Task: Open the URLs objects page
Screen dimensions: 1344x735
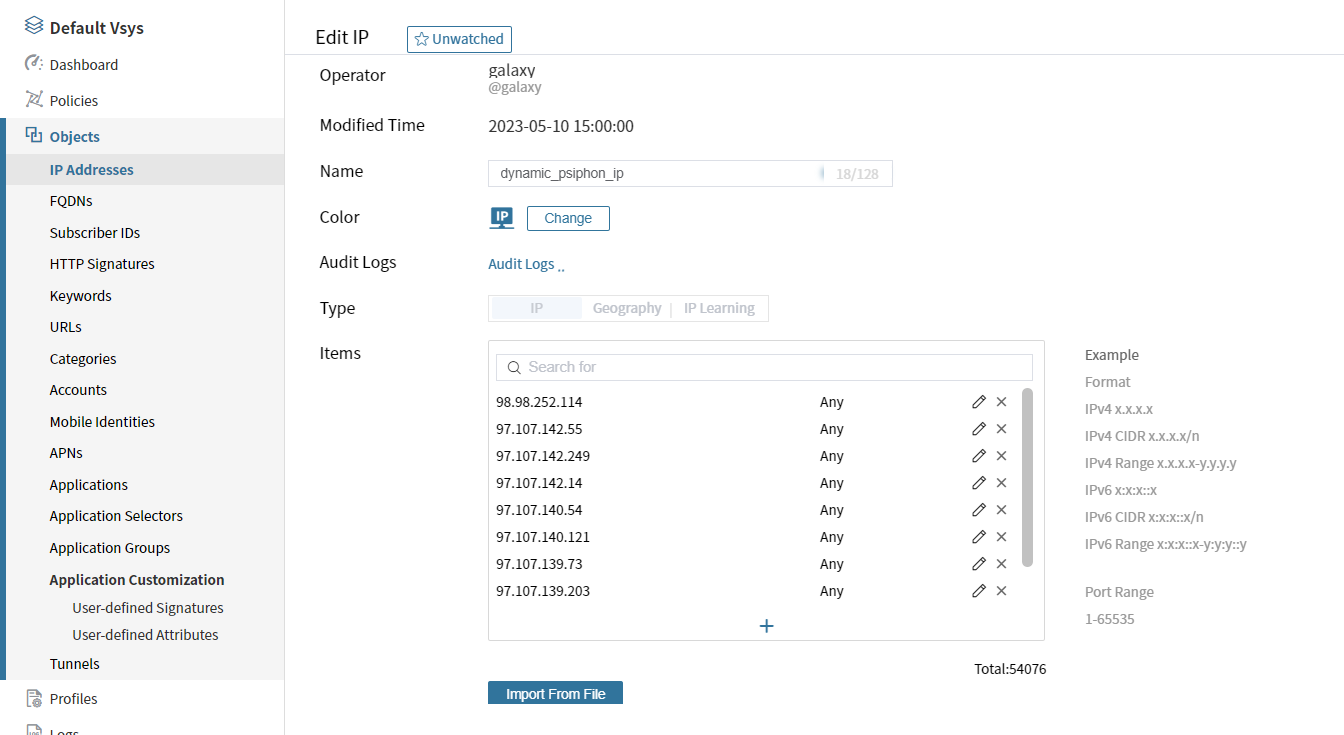Action: 66,327
